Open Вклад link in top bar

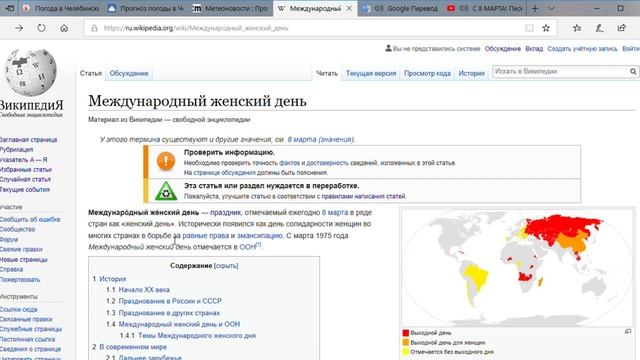coord(534,49)
